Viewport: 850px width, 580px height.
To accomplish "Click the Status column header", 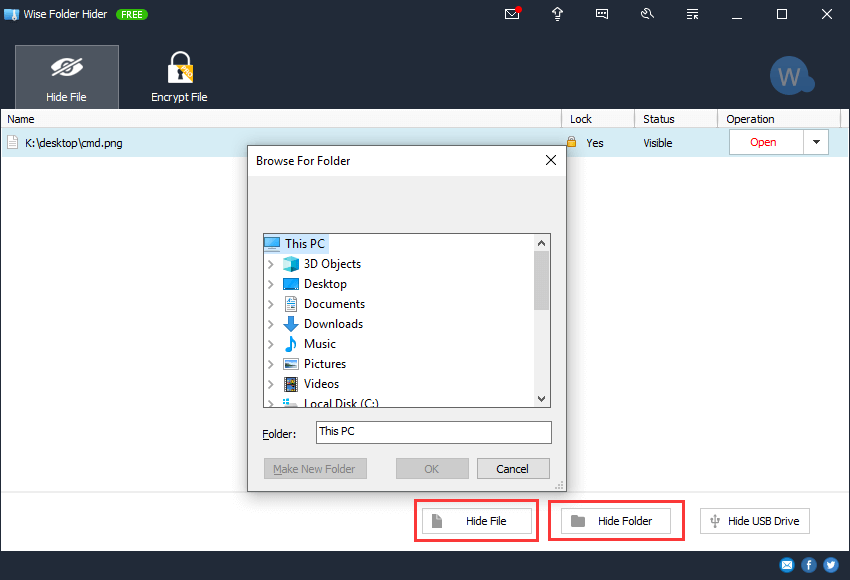I will [676, 119].
